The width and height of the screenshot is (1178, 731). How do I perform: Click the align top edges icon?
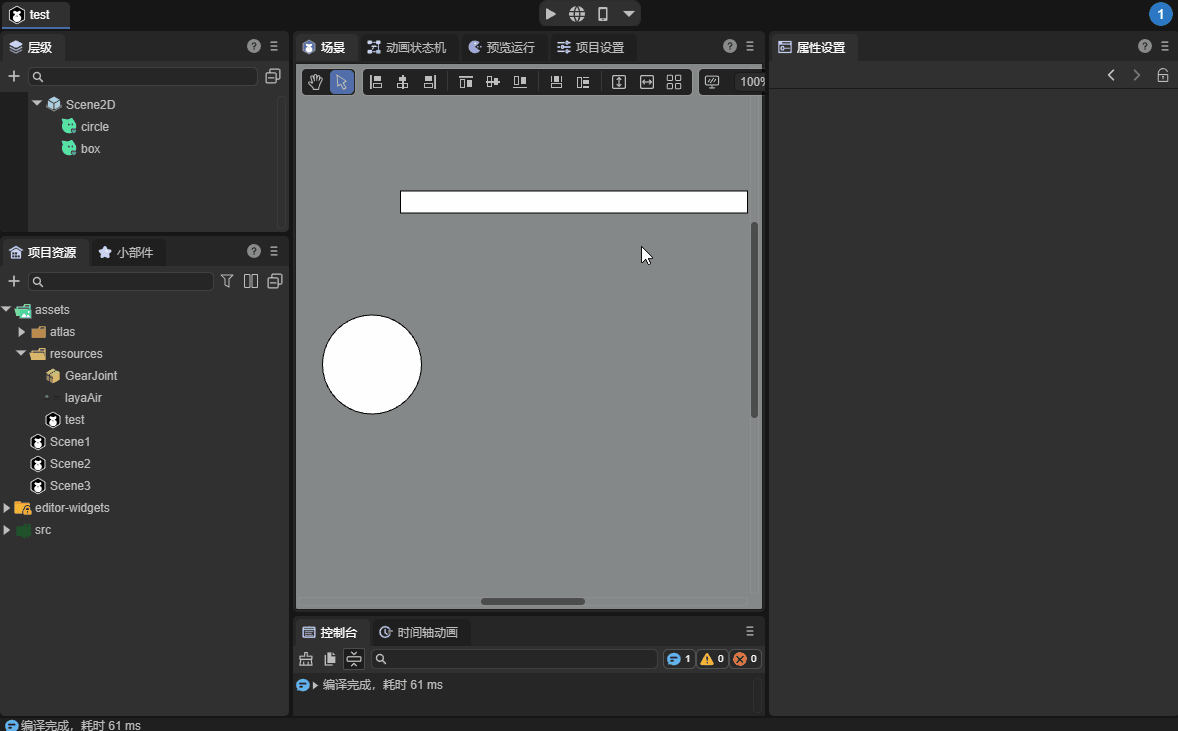pyautogui.click(x=465, y=82)
